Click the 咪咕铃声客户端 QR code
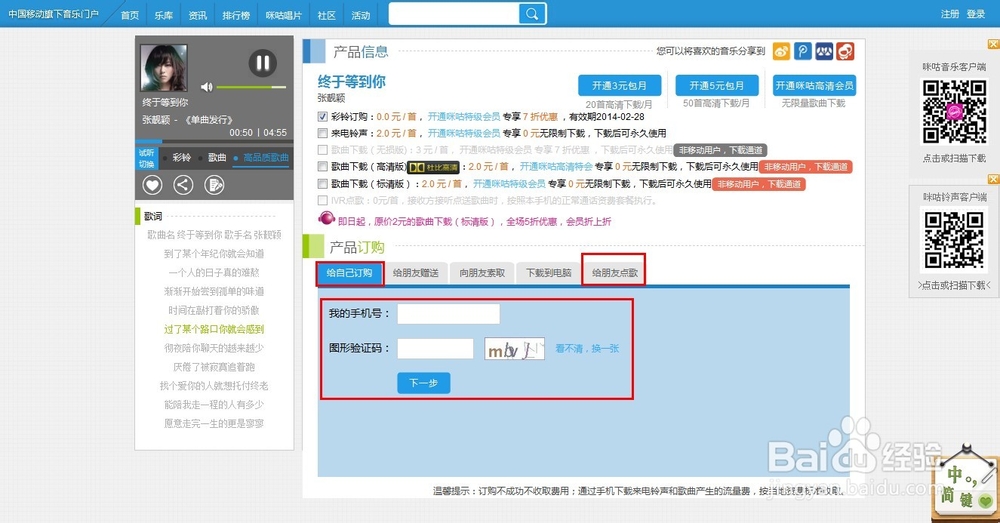 pos(954,239)
